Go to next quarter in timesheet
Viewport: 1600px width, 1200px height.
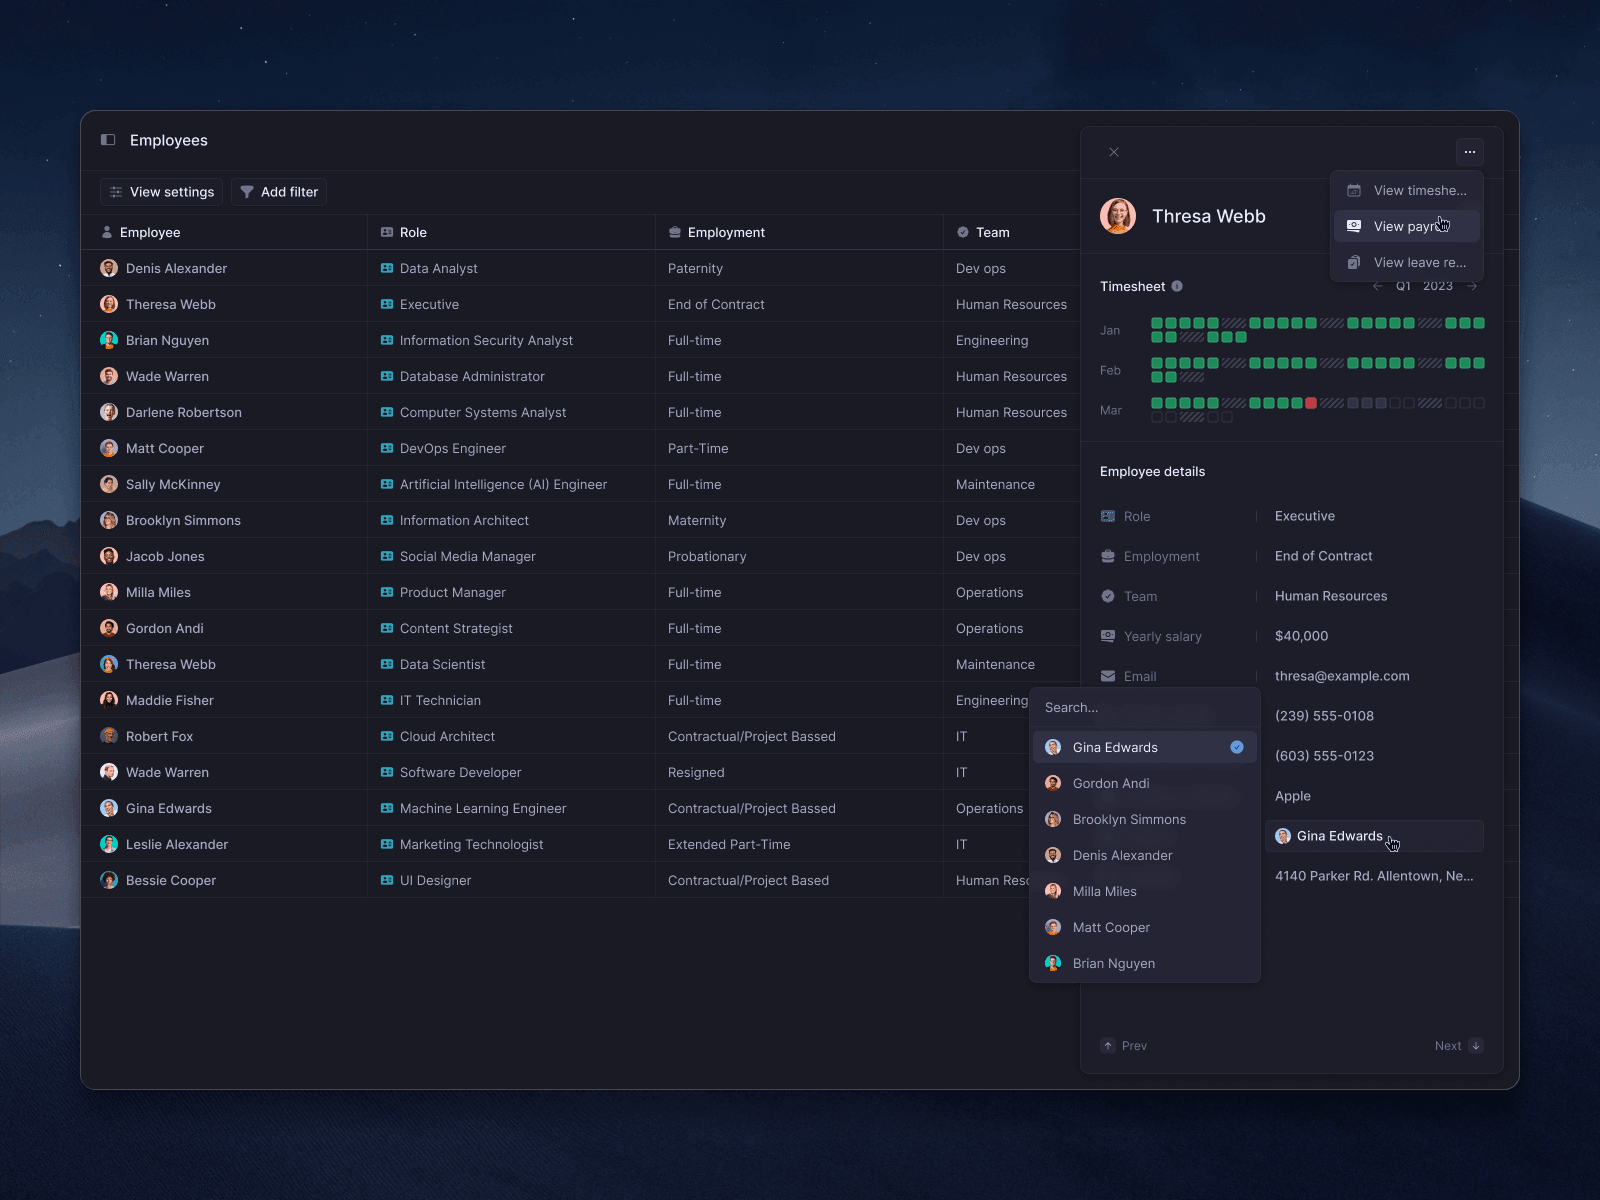click(1472, 286)
